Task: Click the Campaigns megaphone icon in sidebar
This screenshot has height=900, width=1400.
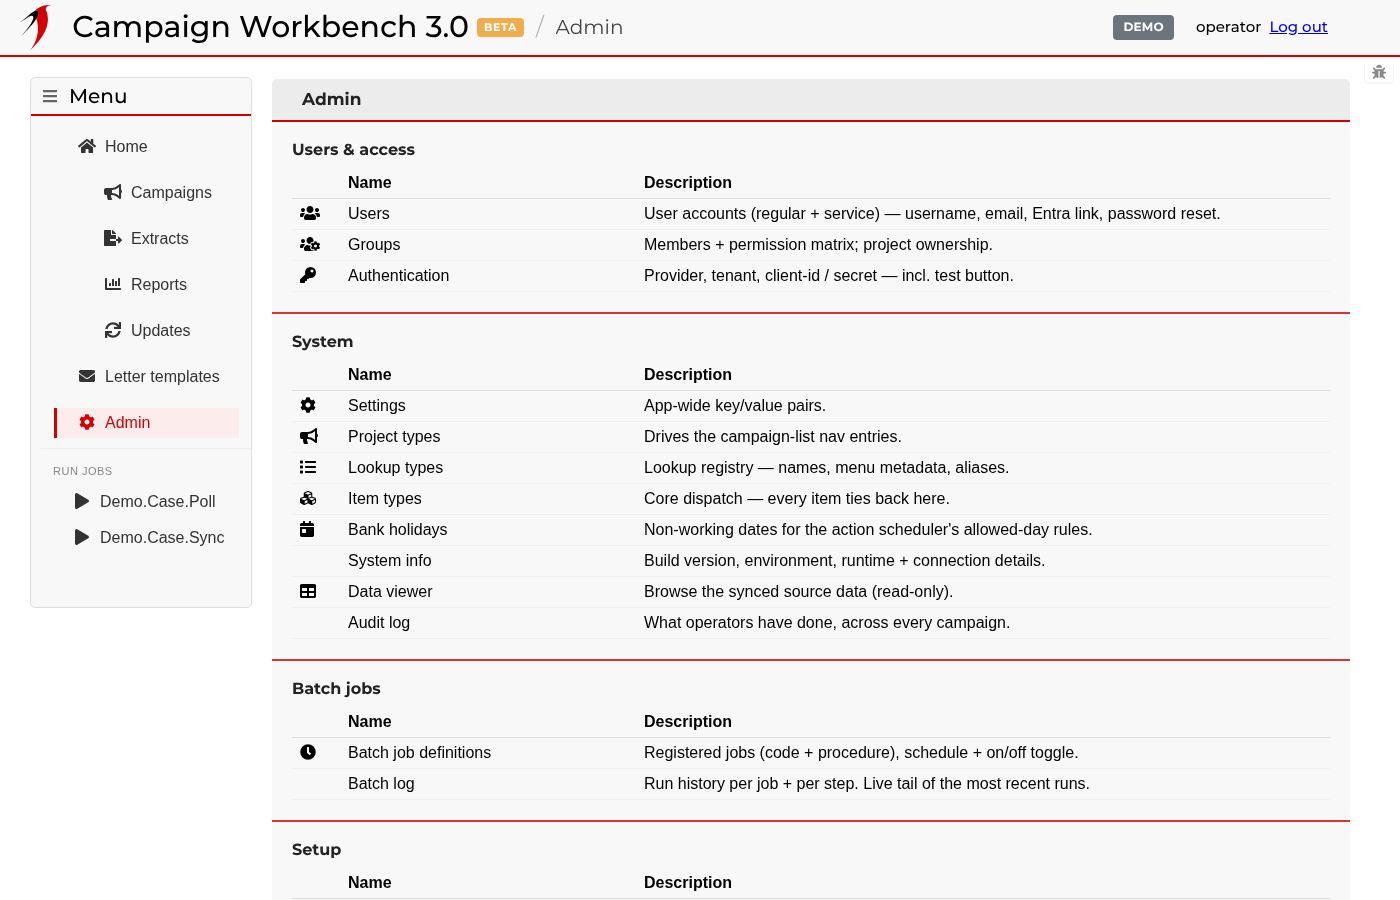Action: [113, 192]
